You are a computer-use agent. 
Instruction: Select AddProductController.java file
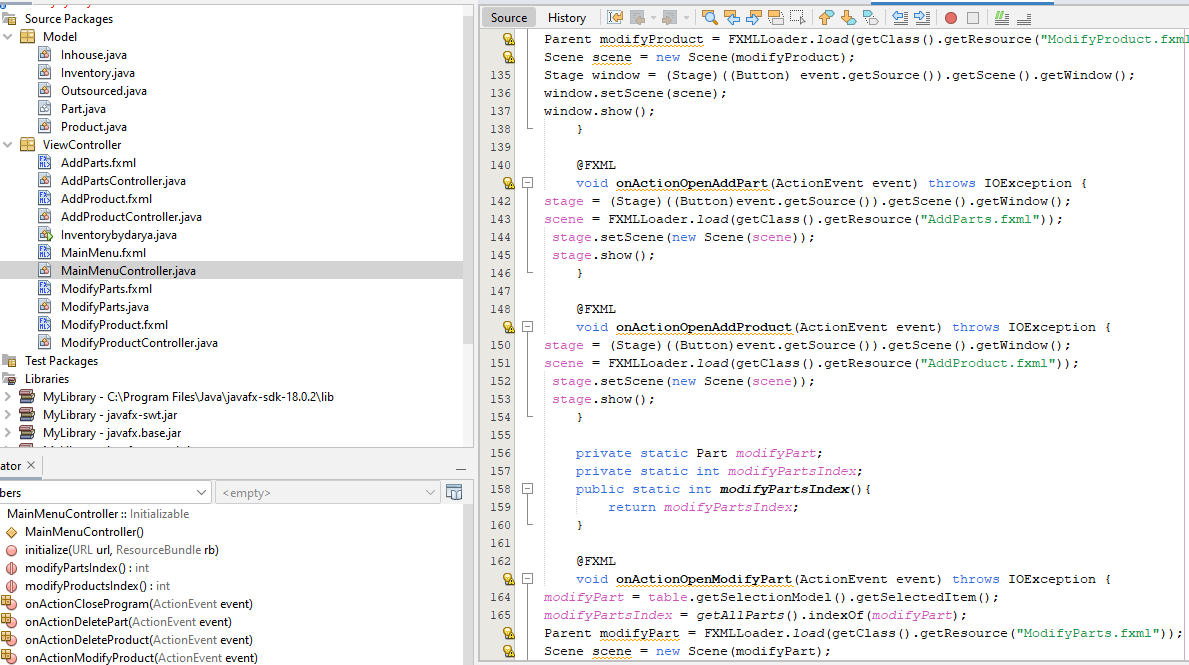tap(131, 217)
